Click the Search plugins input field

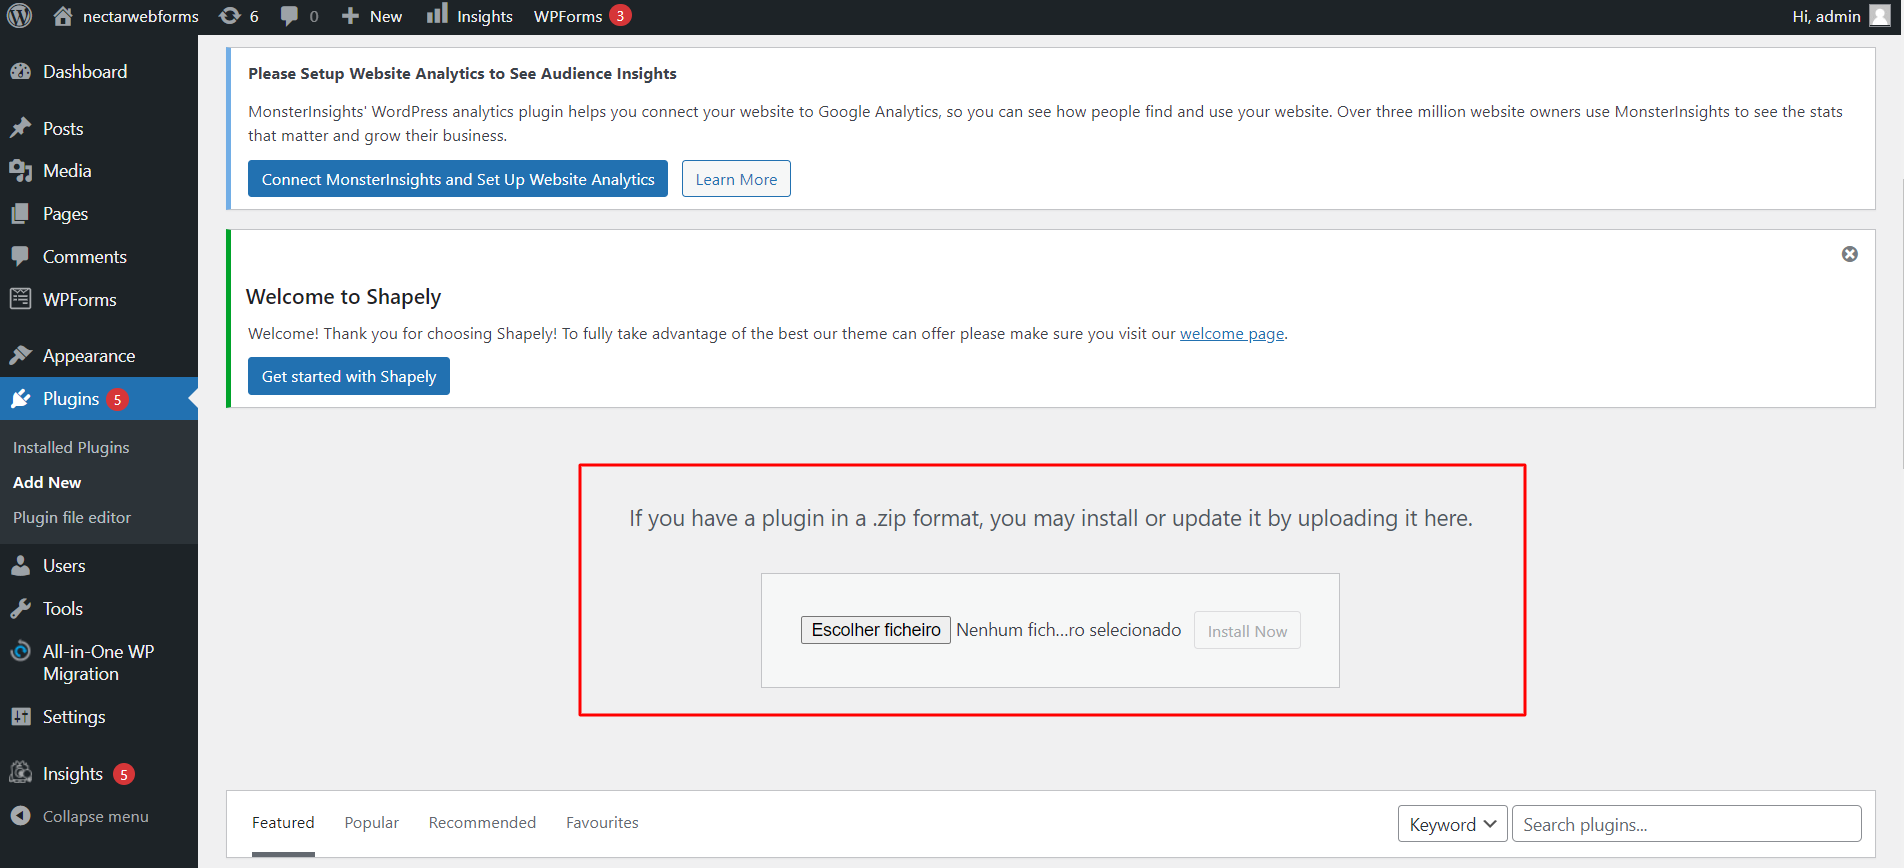(1687, 824)
